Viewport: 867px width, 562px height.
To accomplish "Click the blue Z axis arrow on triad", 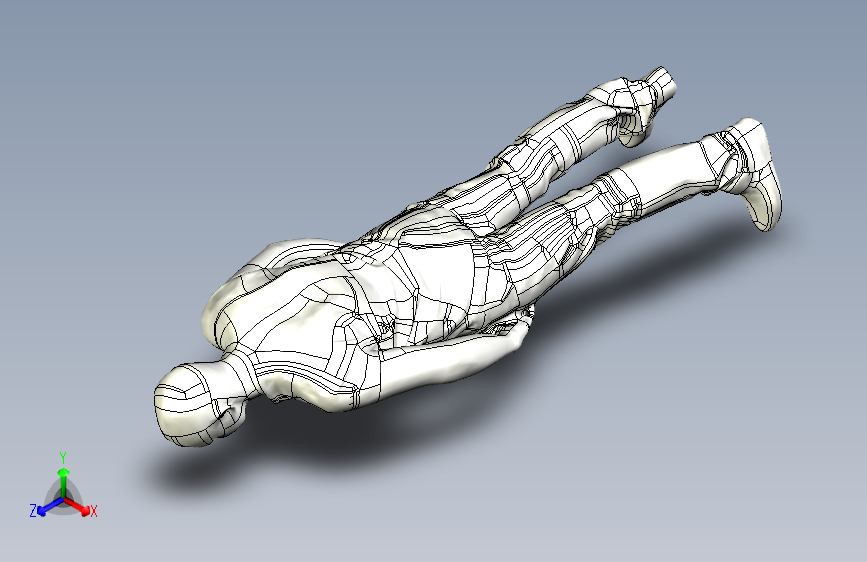I will (x=50, y=507).
